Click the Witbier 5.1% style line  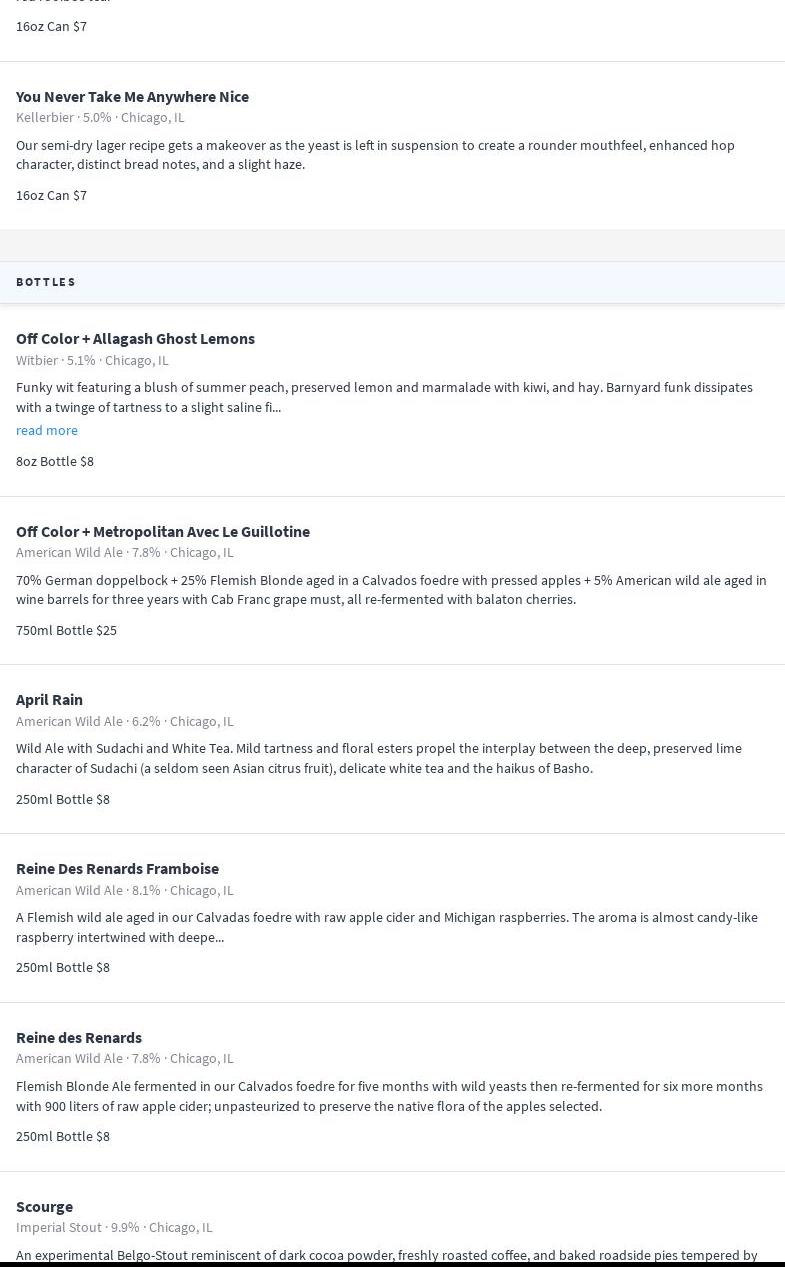[x=92, y=360]
